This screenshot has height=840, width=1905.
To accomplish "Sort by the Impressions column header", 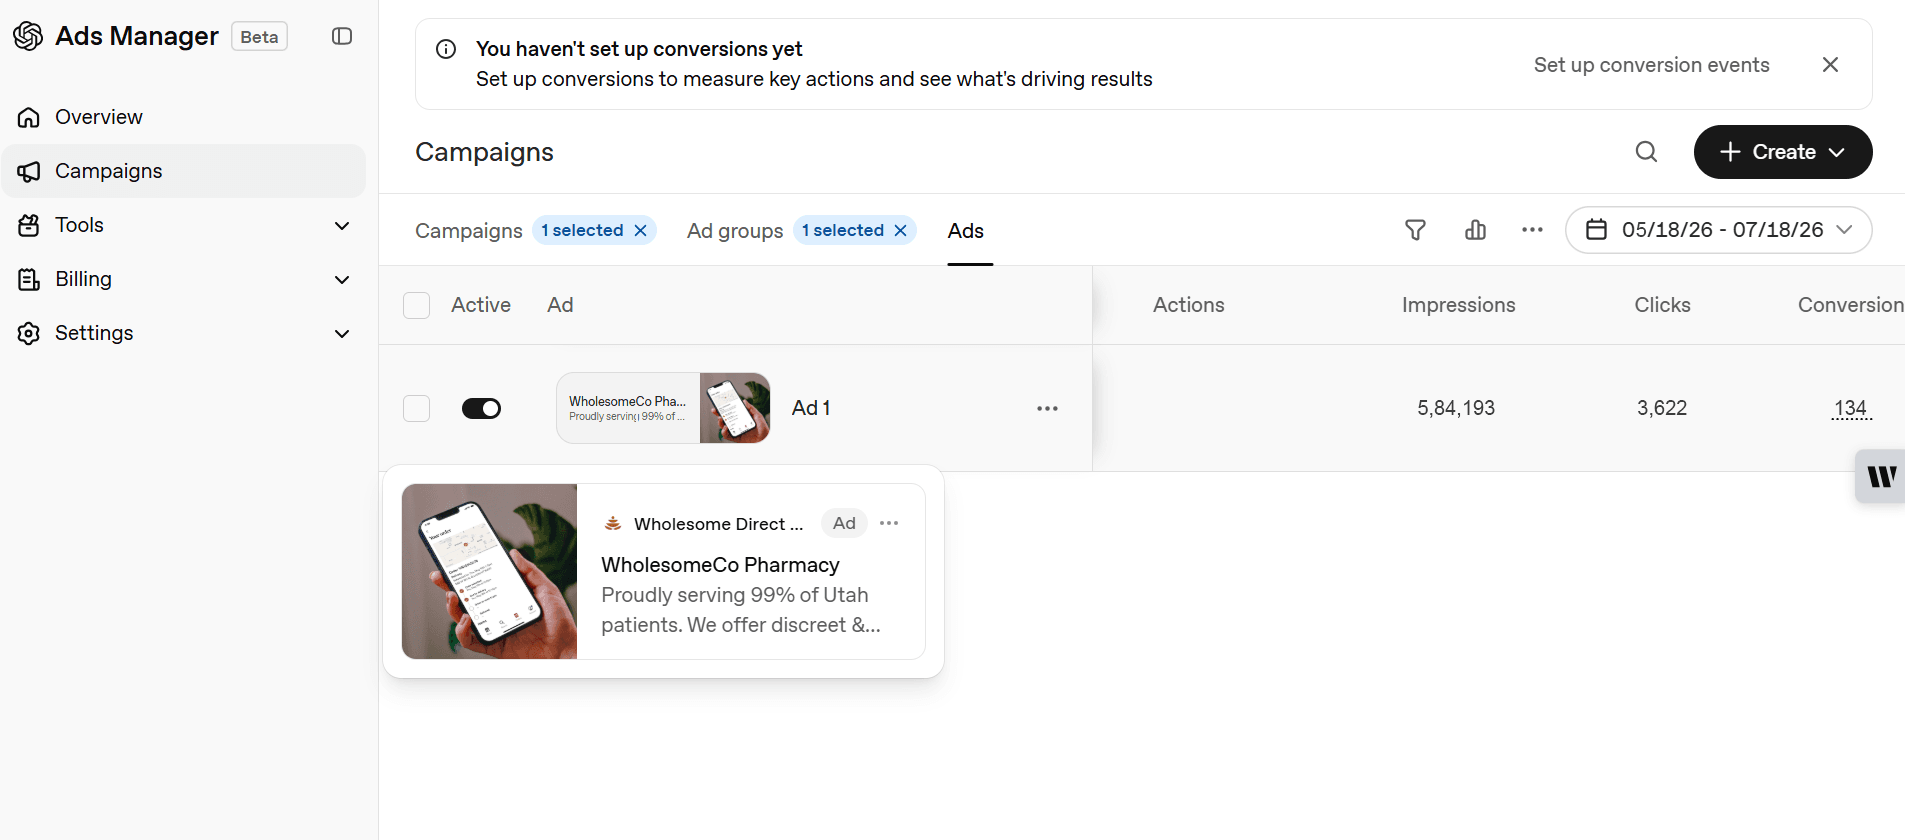I will [x=1458, y=305].
